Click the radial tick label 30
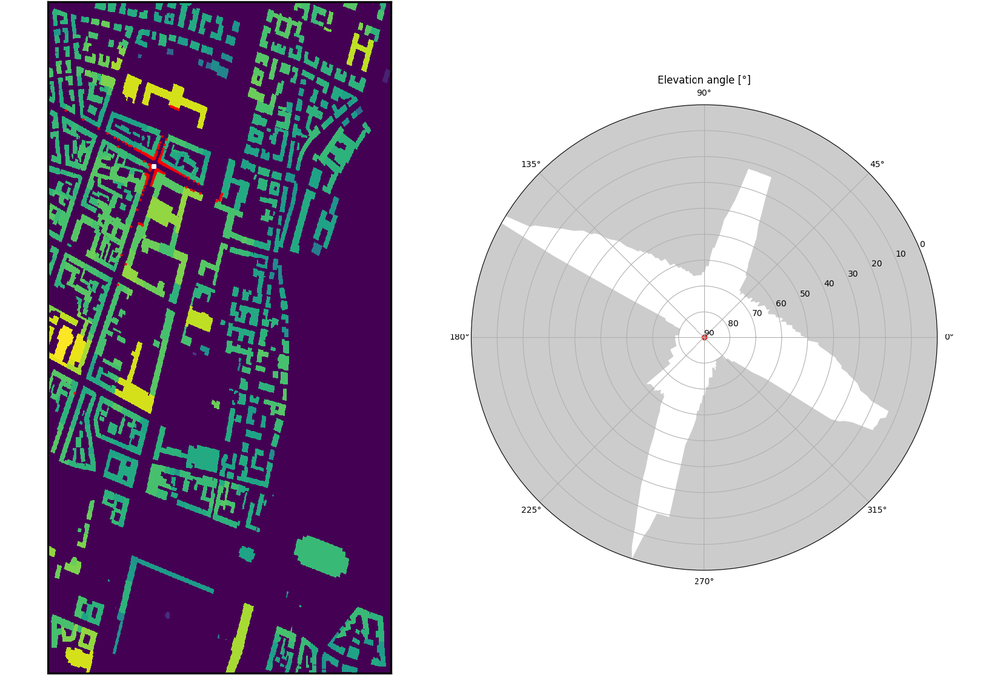Viewport: 1000px width, 675px height. point(852,274)
